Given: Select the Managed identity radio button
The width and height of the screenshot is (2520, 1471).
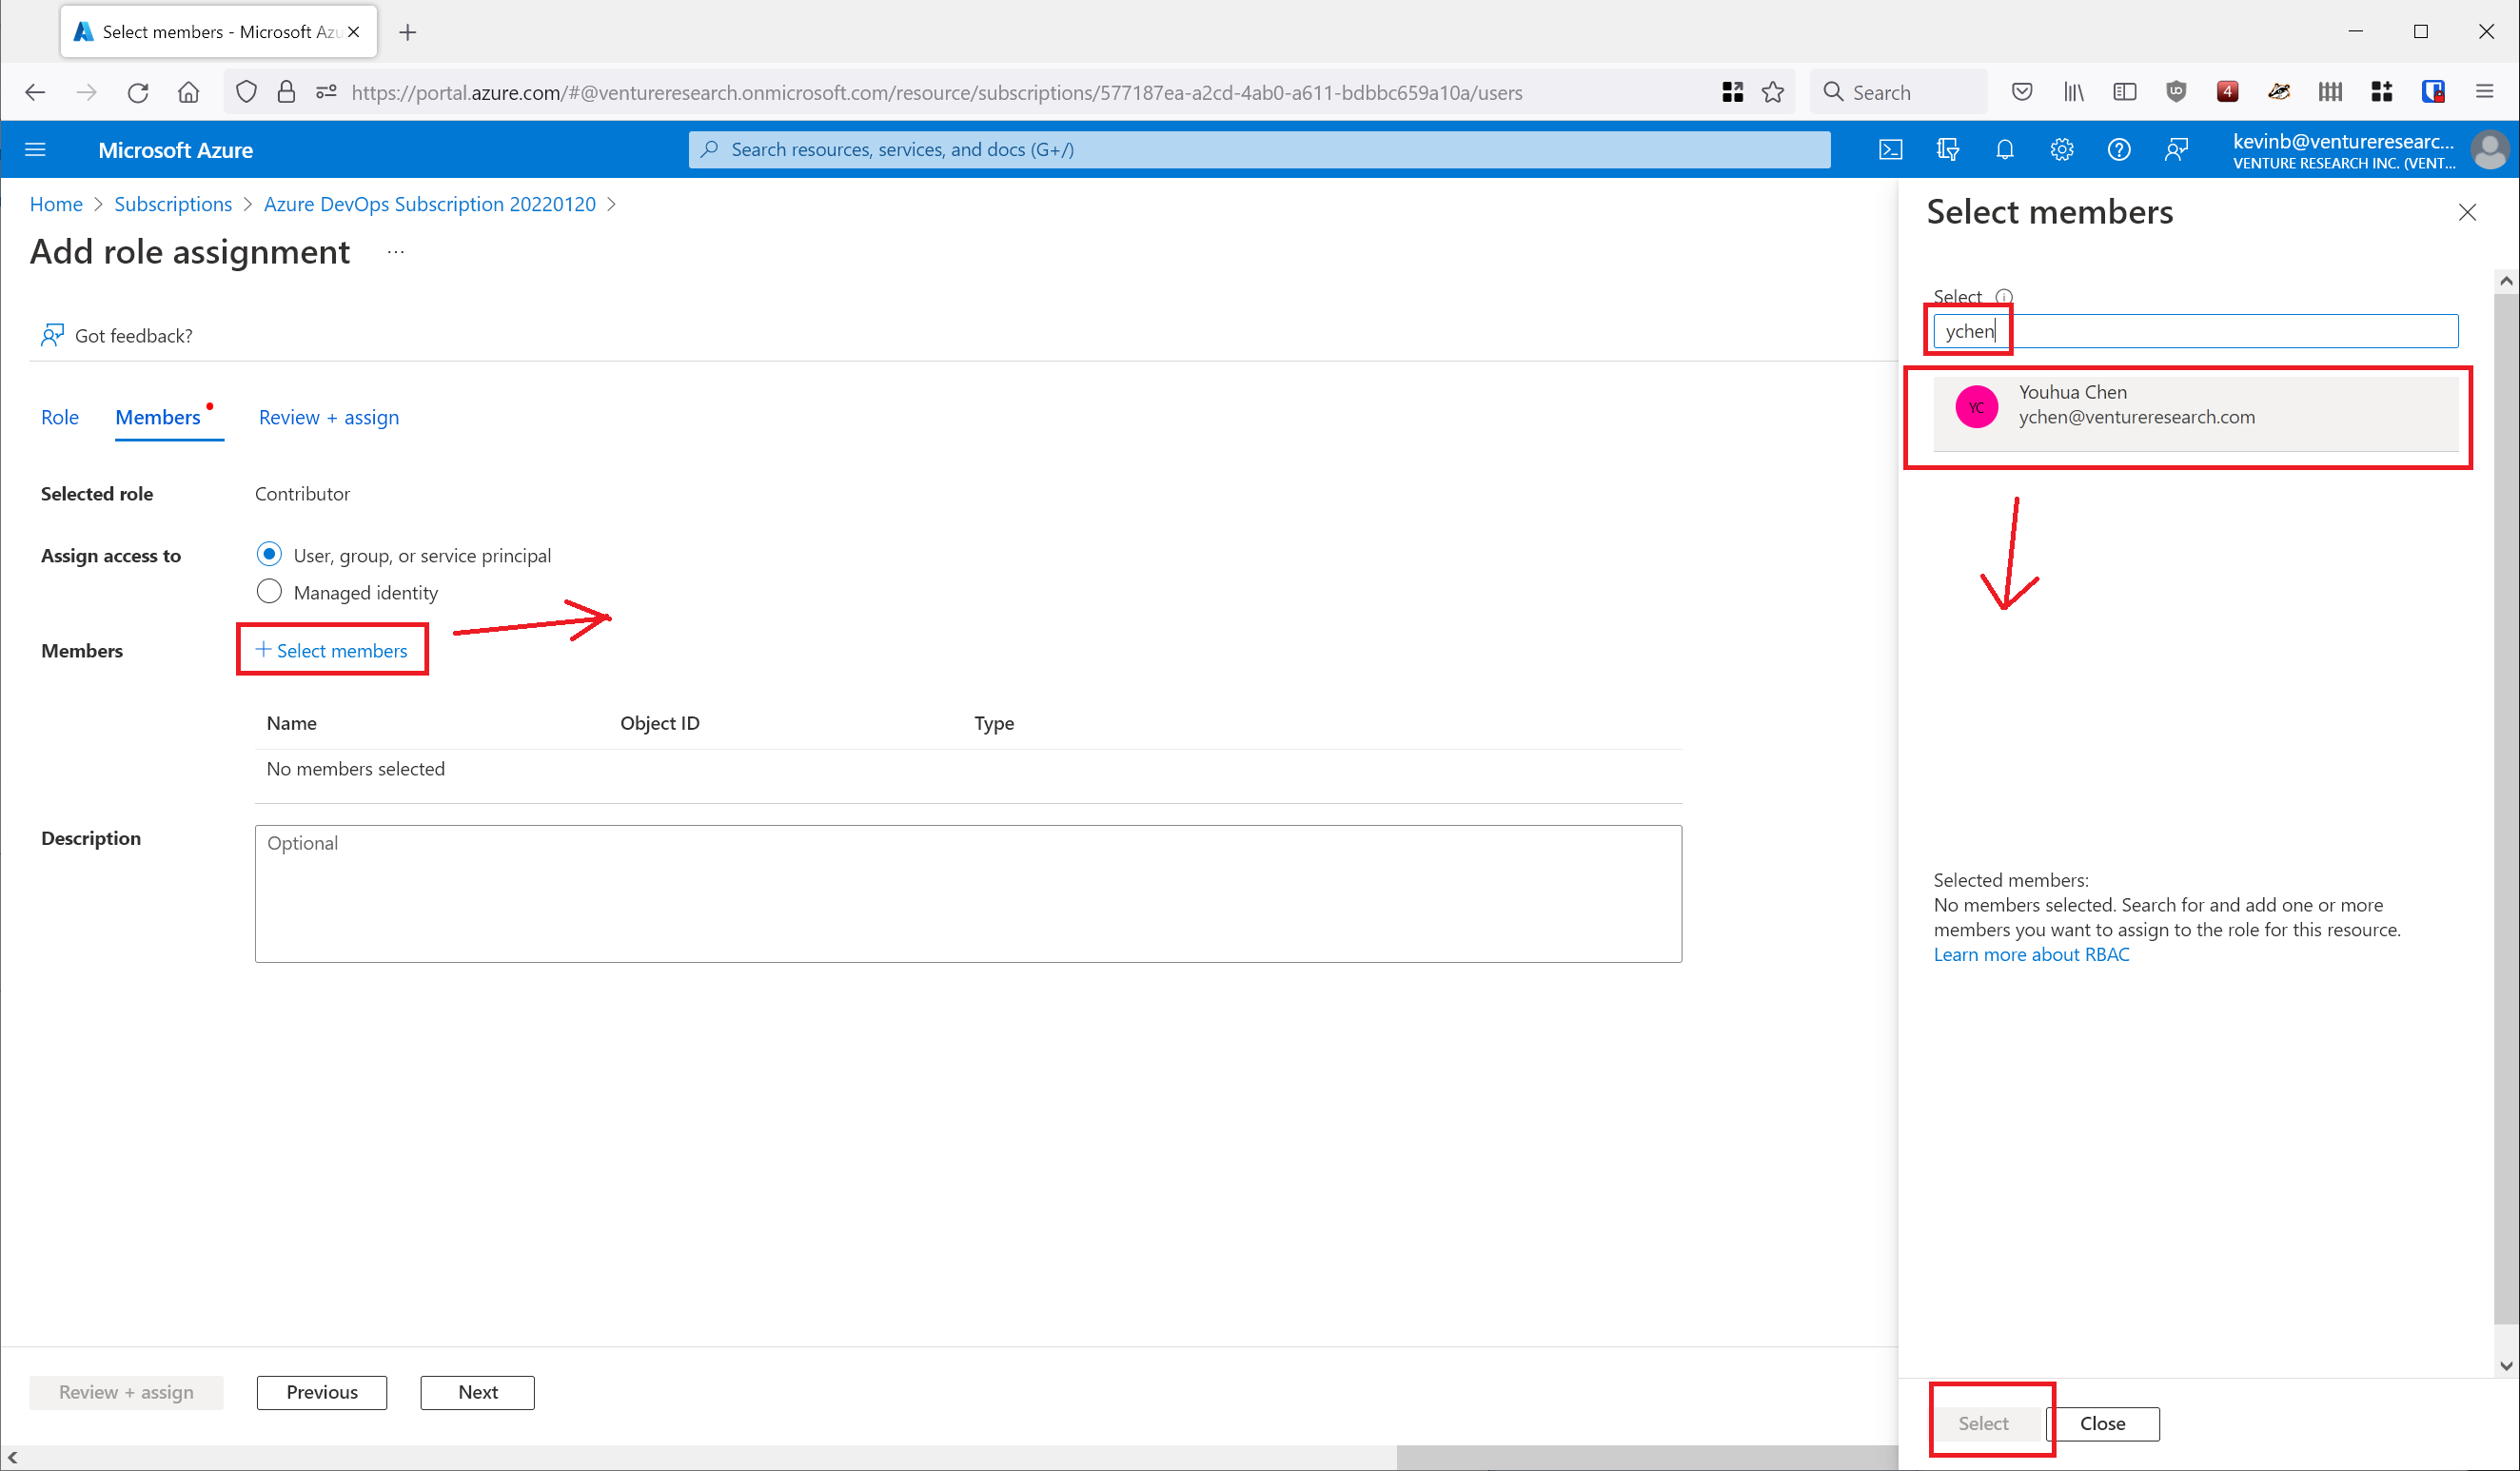Looking at the screenshot, I should point(269,591).
